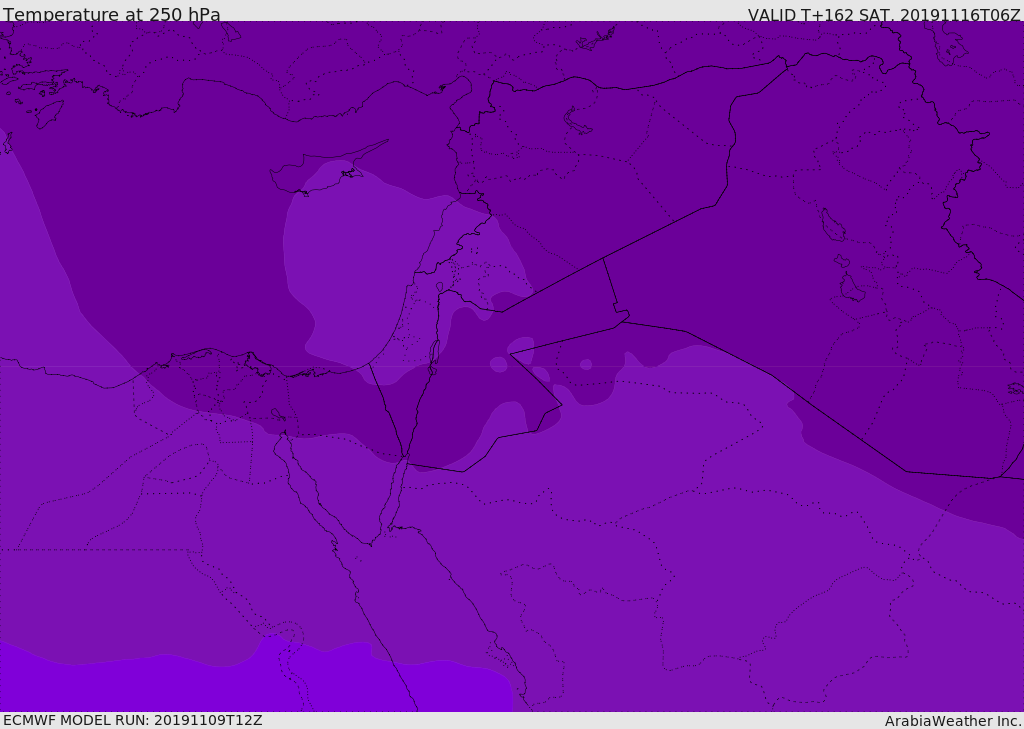Screen dimensions: 1024x729
Task: Click the 'Temperature at 250 hPa' title text
Action: click(x=112, y=14)
